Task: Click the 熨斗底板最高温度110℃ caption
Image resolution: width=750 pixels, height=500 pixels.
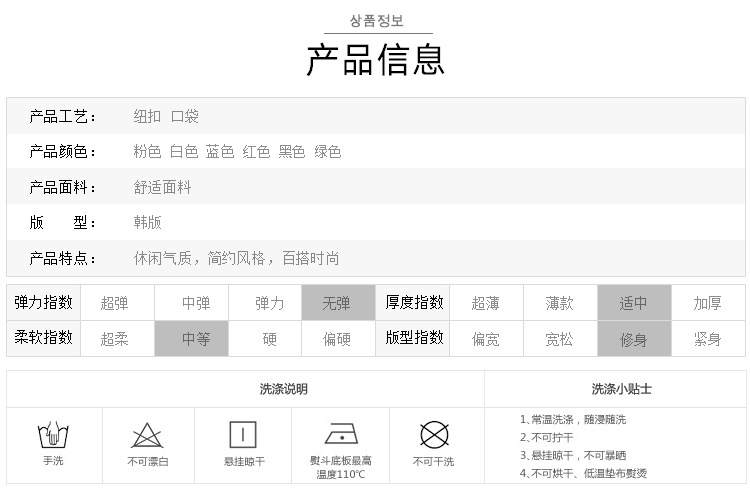Action: (x=341, y=467)
